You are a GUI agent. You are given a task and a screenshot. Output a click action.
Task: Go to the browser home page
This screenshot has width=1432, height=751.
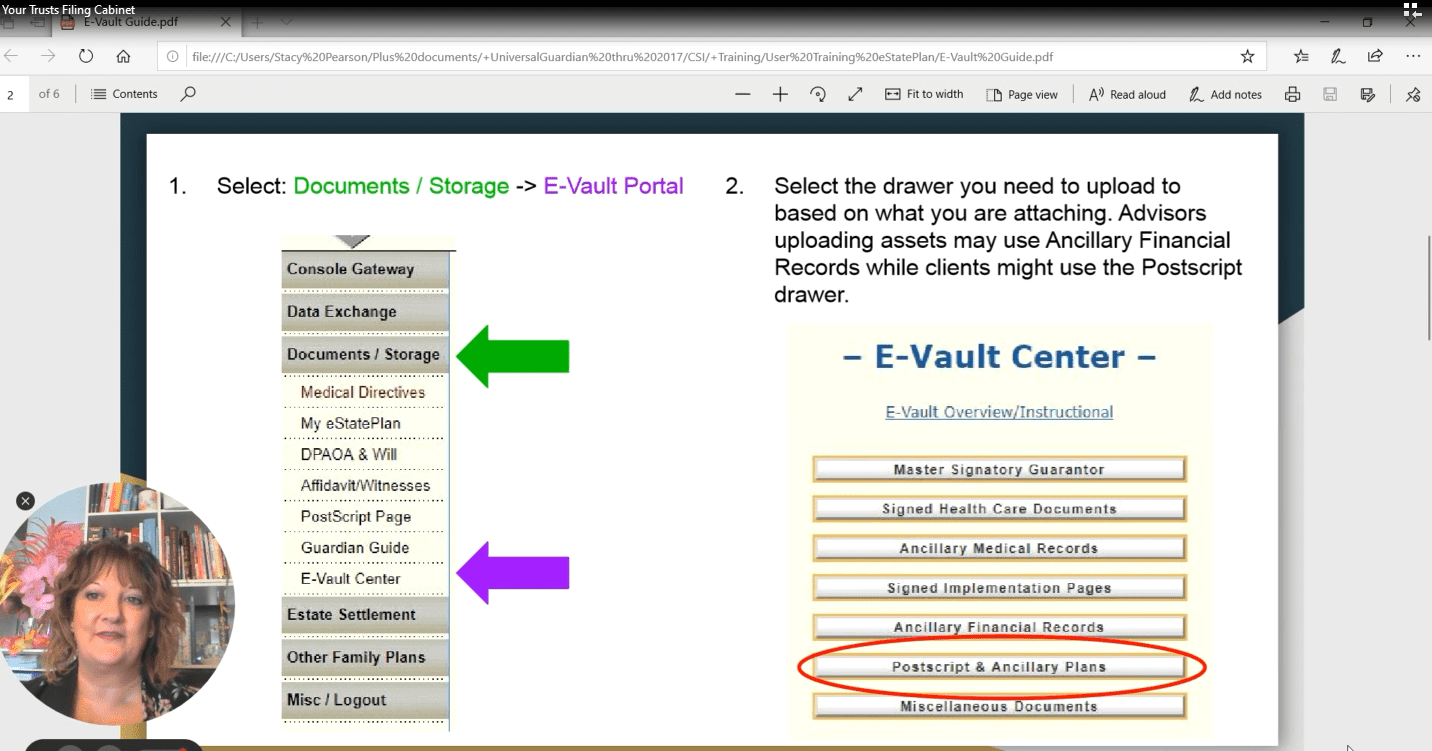(123, 57)
